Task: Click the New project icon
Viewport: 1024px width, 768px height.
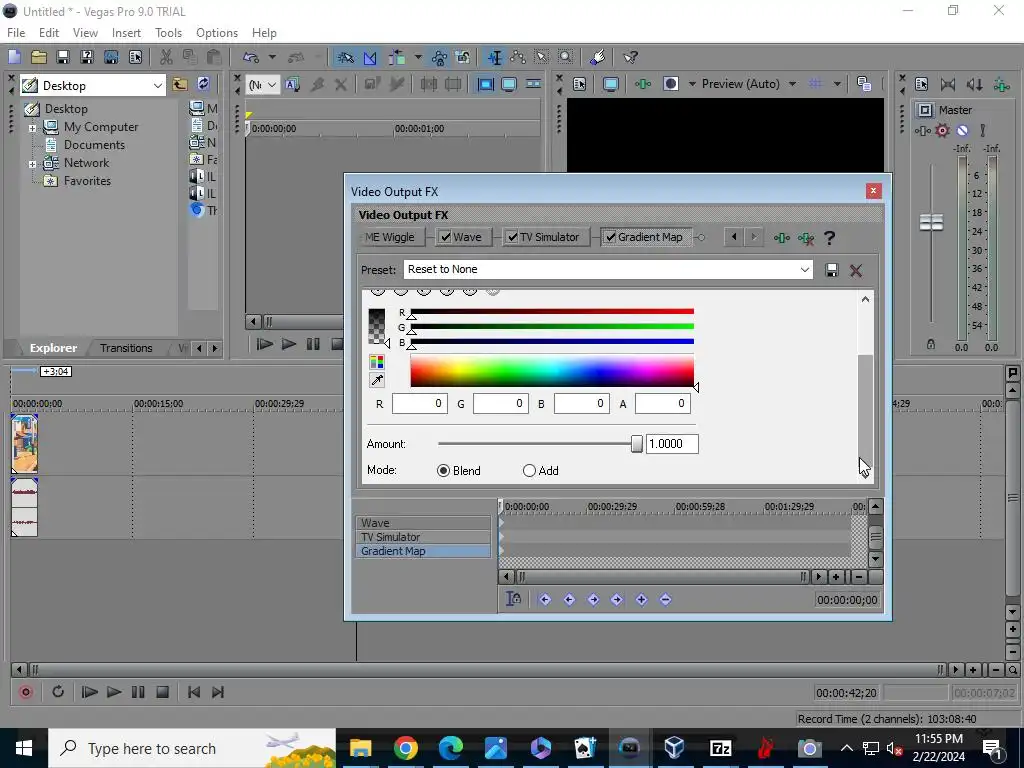Action: pos(14,57)
